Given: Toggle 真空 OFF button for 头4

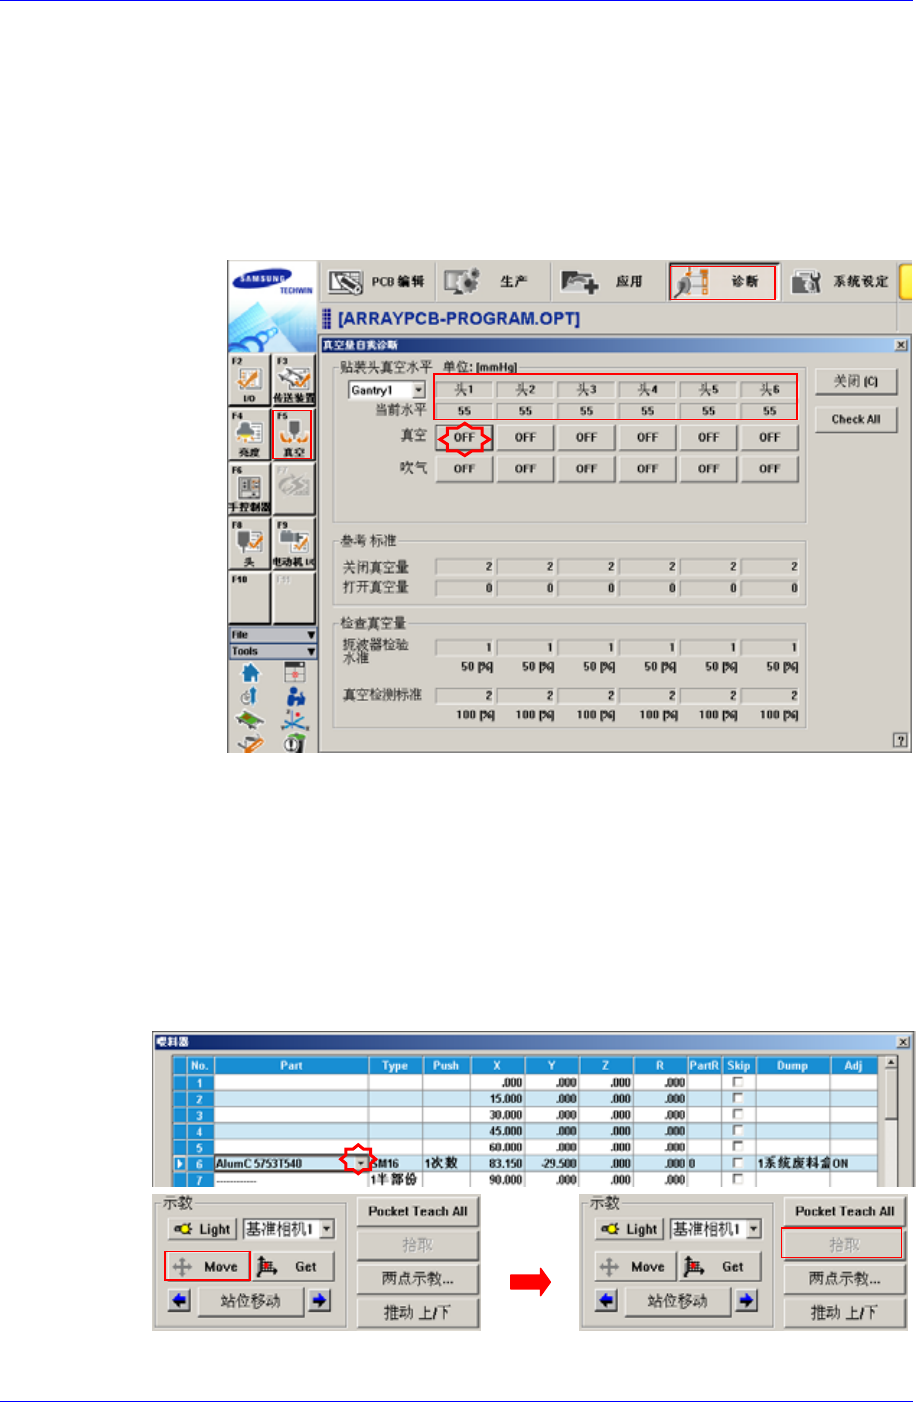Looking at the screenshot, I should coord(647,438).
